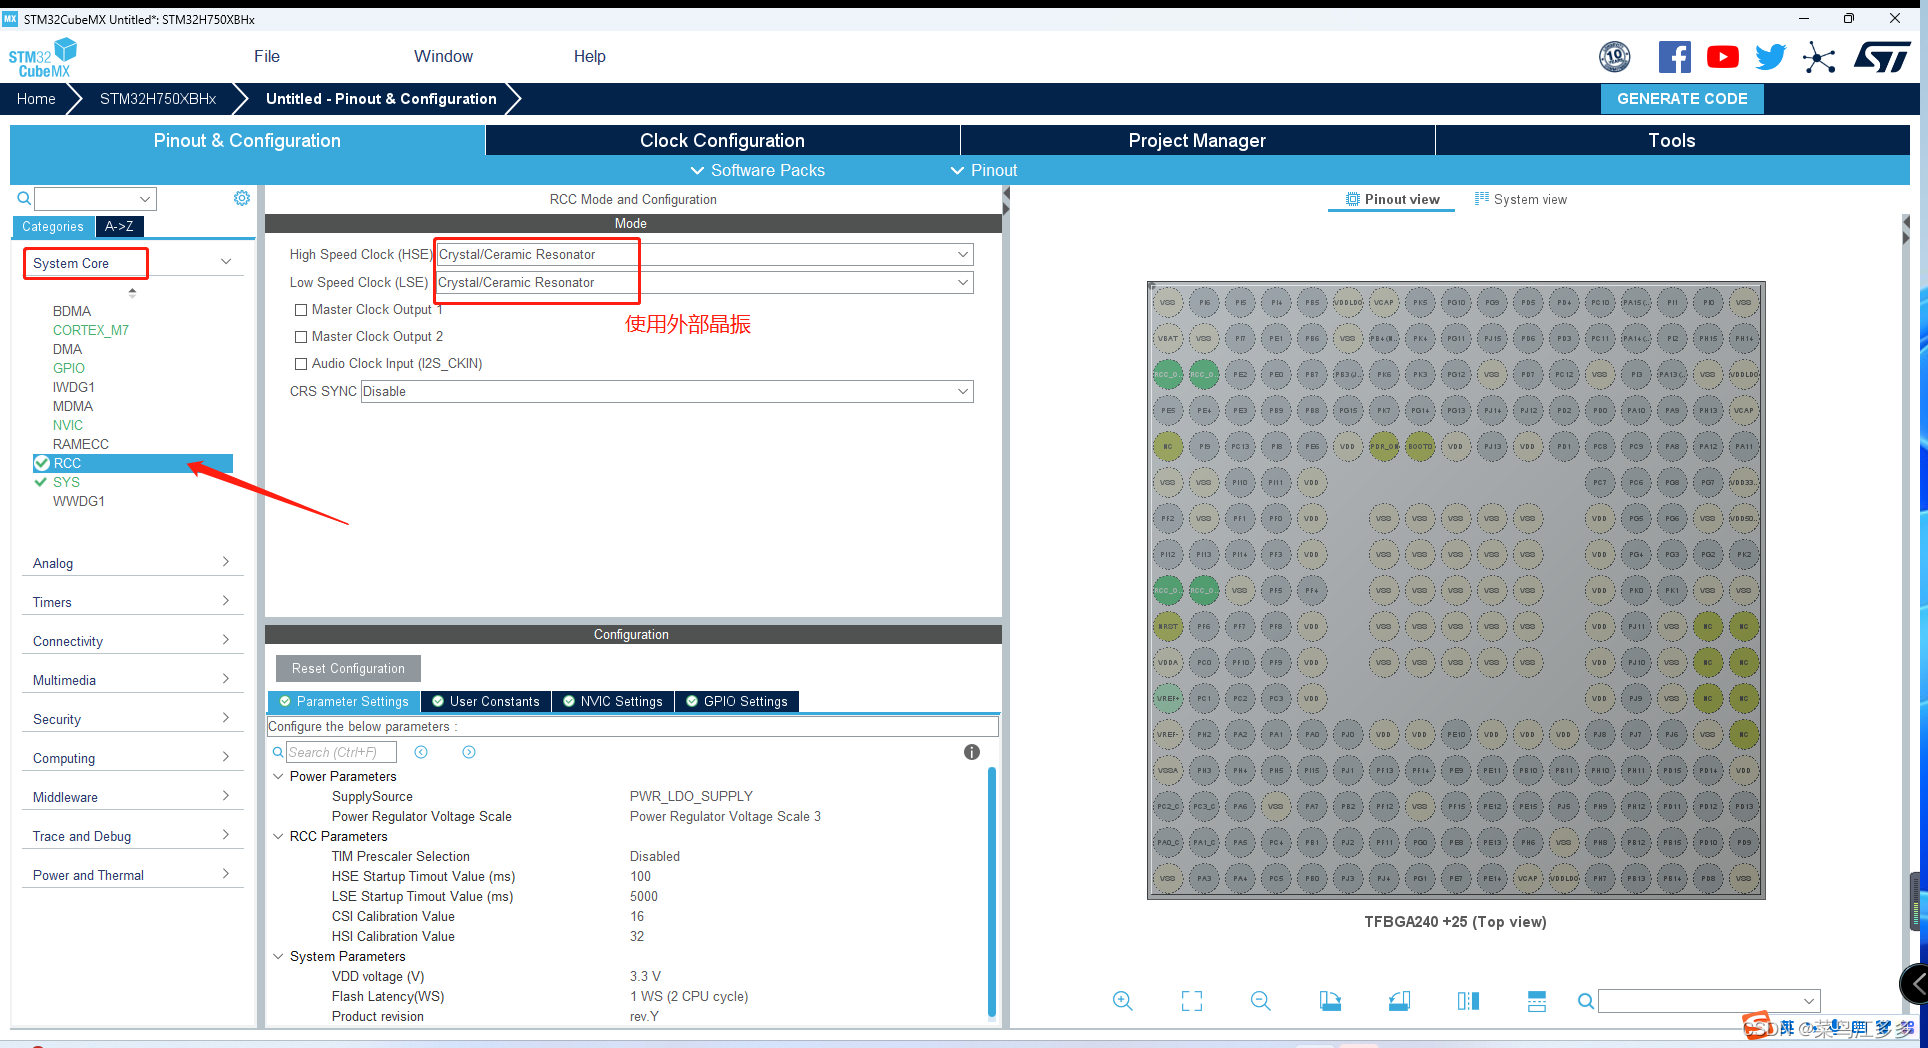Switch to System view
Screen dimensions: 1928x1048
(x=1521, y=199)
